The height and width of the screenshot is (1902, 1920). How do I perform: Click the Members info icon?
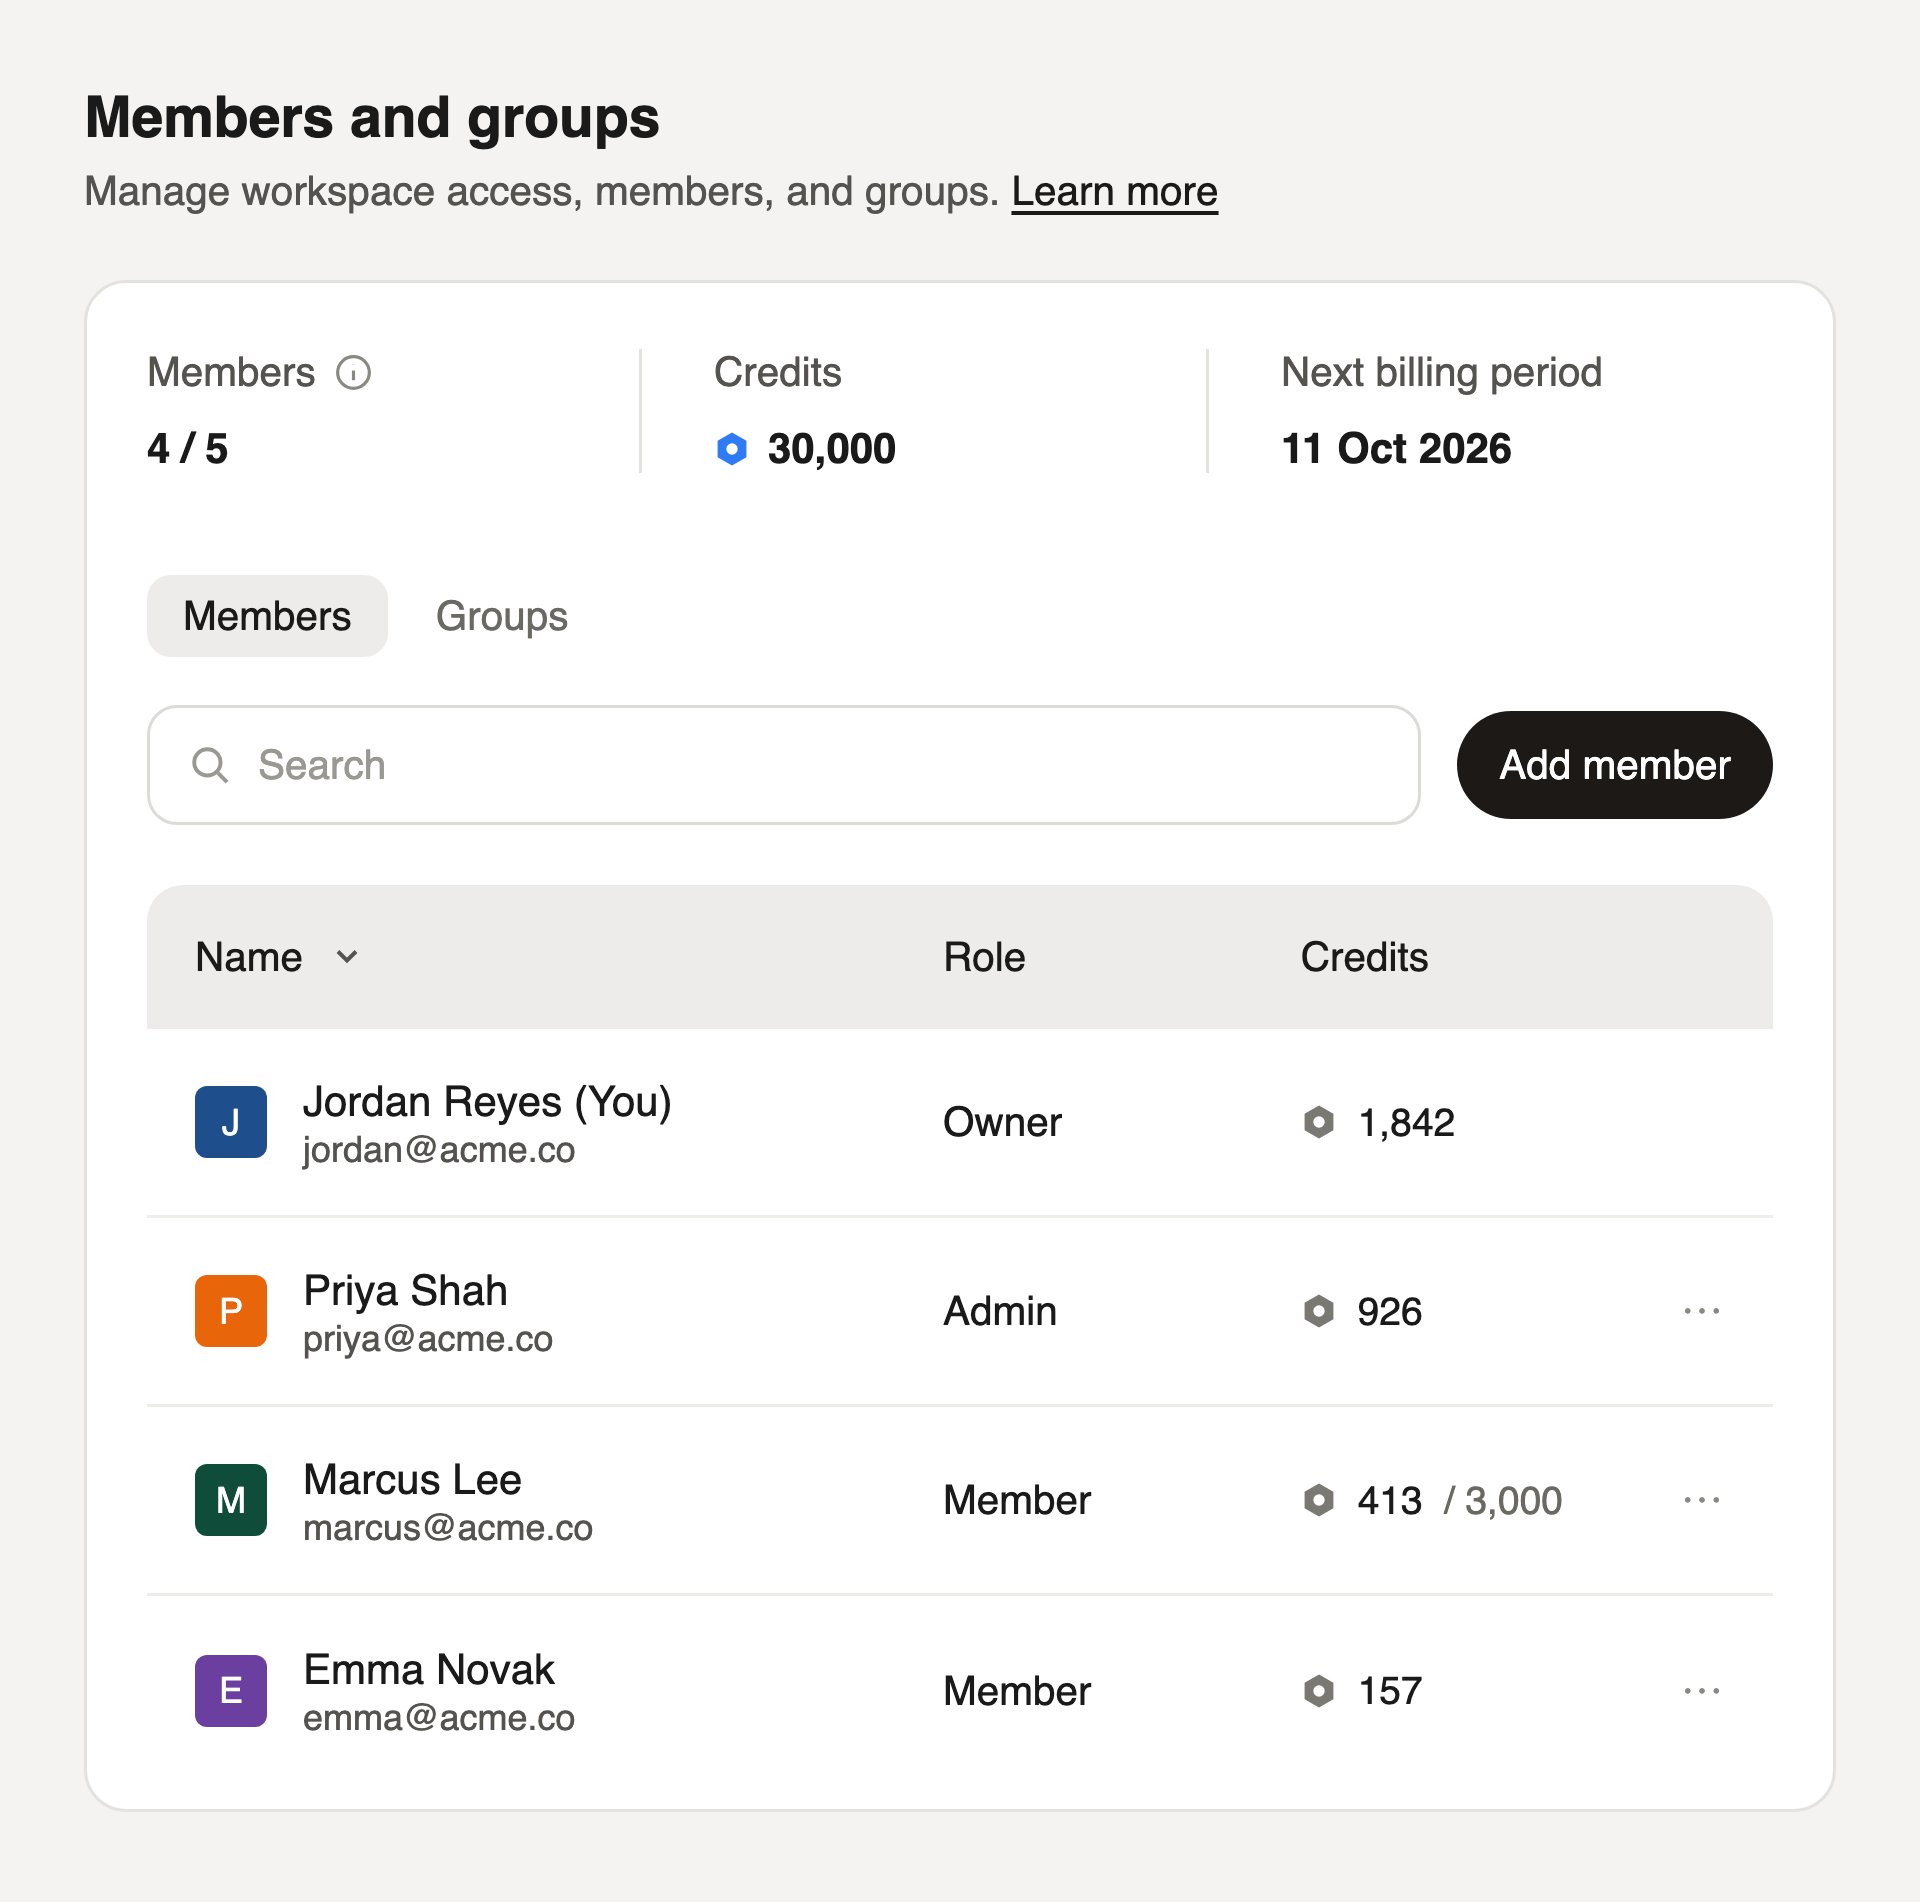point(353,373)
